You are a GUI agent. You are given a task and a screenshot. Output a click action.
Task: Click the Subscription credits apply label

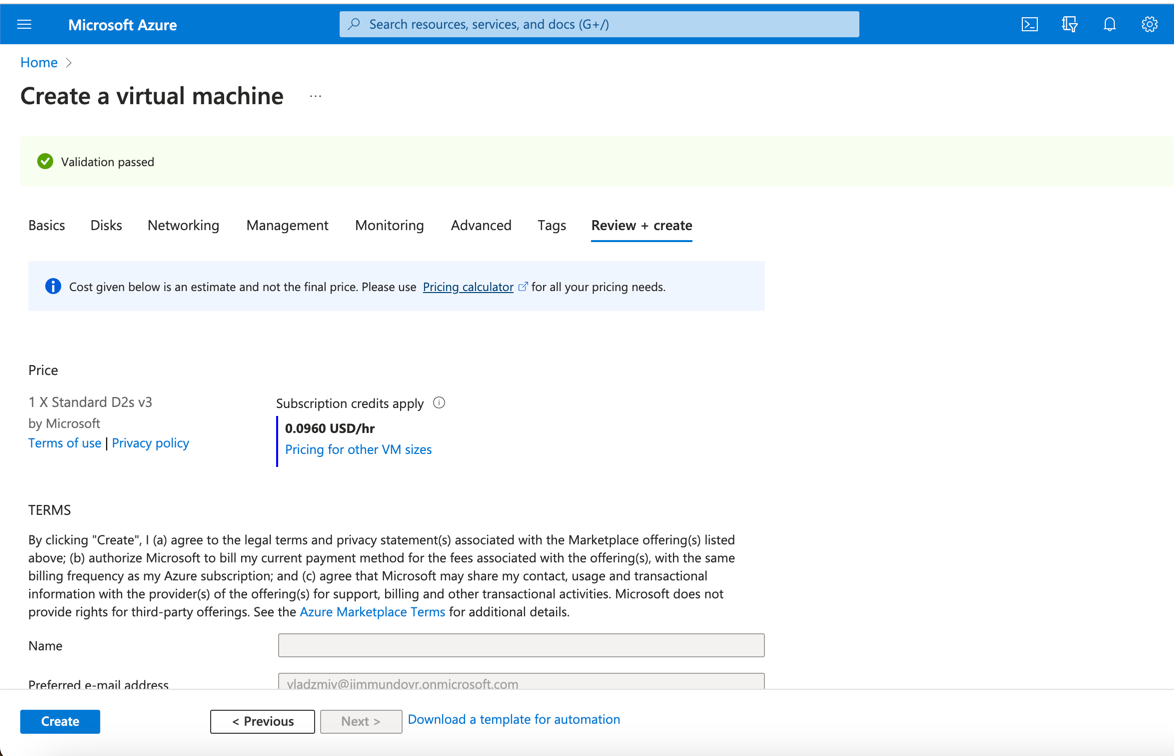pyautogui.click(x=350, y=403)
